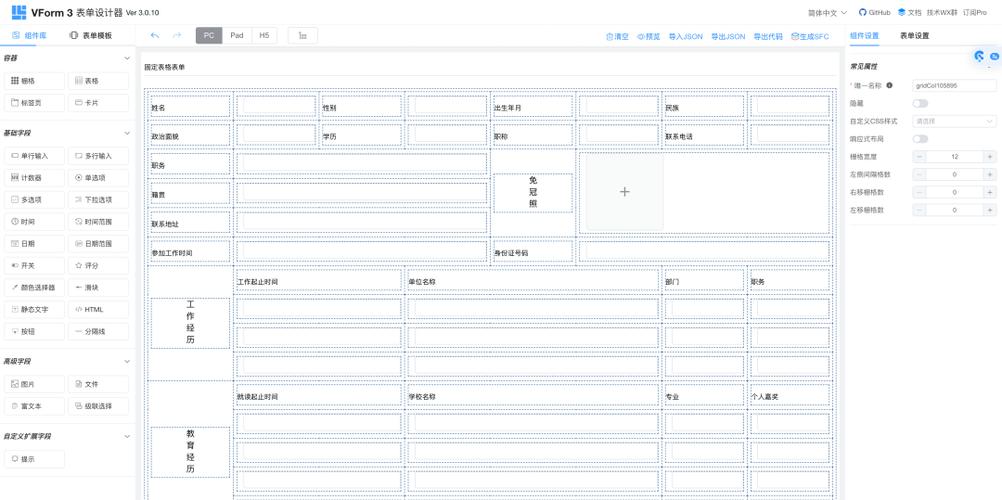Pick the 滑块 slider component
The height and width of the screenshot is (500, 1002).
[99, 287]
